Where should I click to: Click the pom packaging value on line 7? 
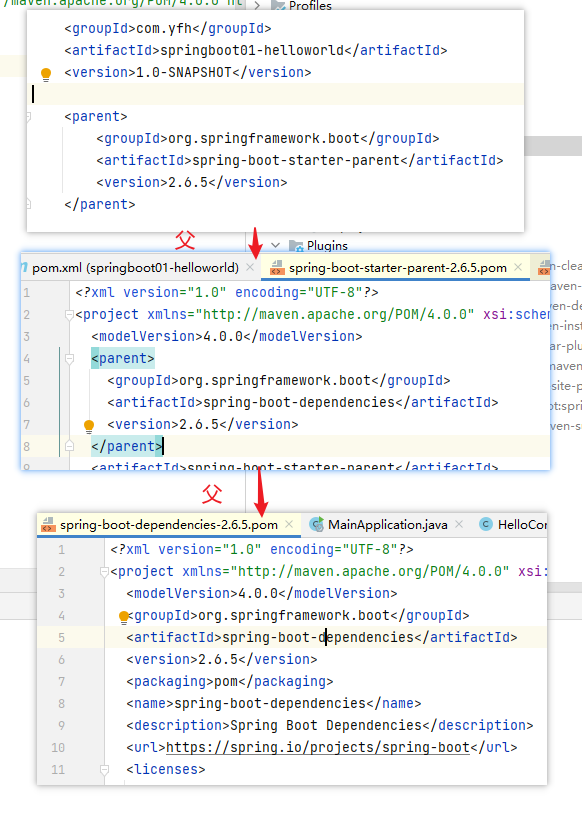tap(226, 681)
